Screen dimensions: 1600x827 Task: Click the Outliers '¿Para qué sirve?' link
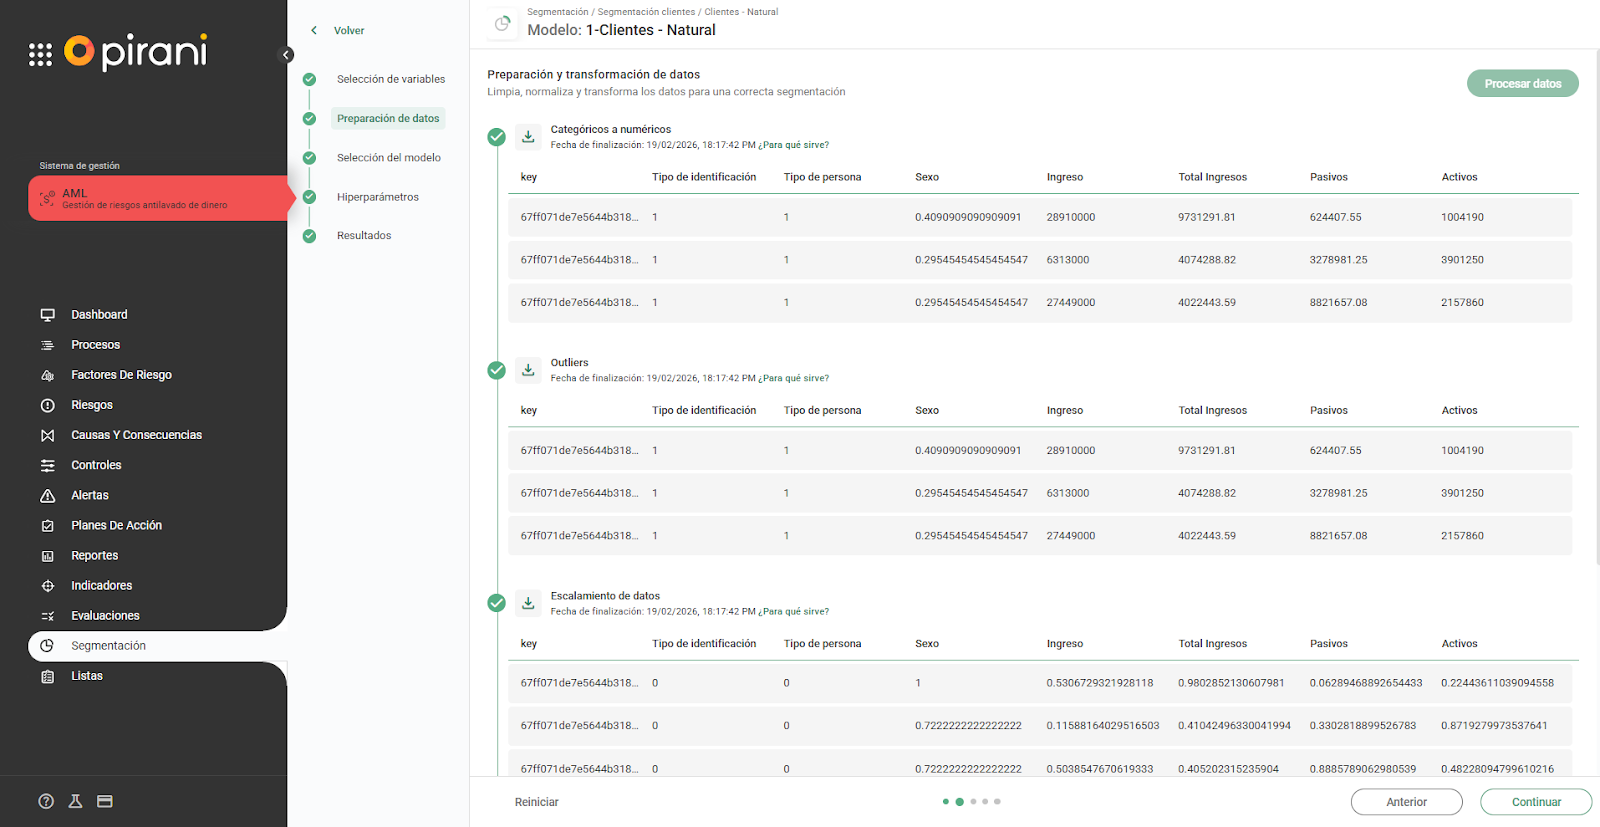coord(793,378)
